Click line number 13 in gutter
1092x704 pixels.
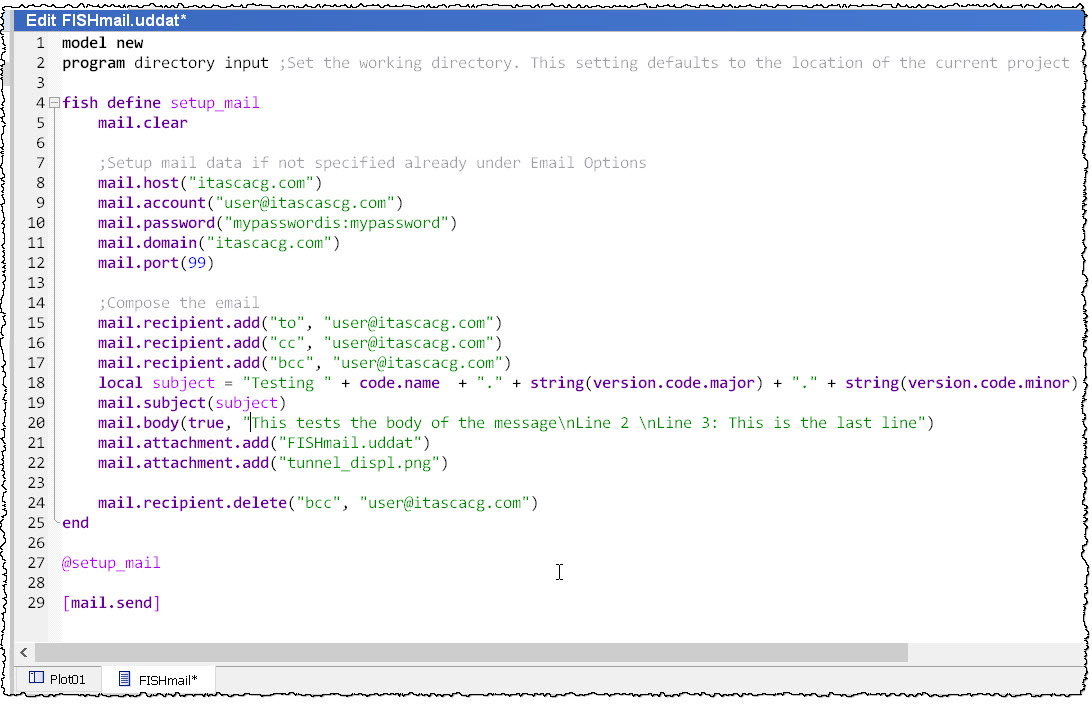(x=36, y=283)
